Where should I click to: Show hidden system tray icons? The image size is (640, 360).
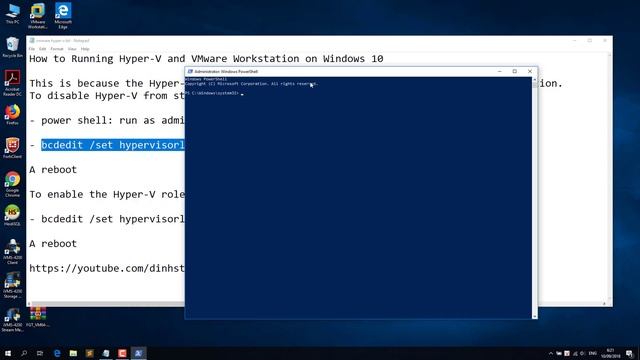coord(551,353)
